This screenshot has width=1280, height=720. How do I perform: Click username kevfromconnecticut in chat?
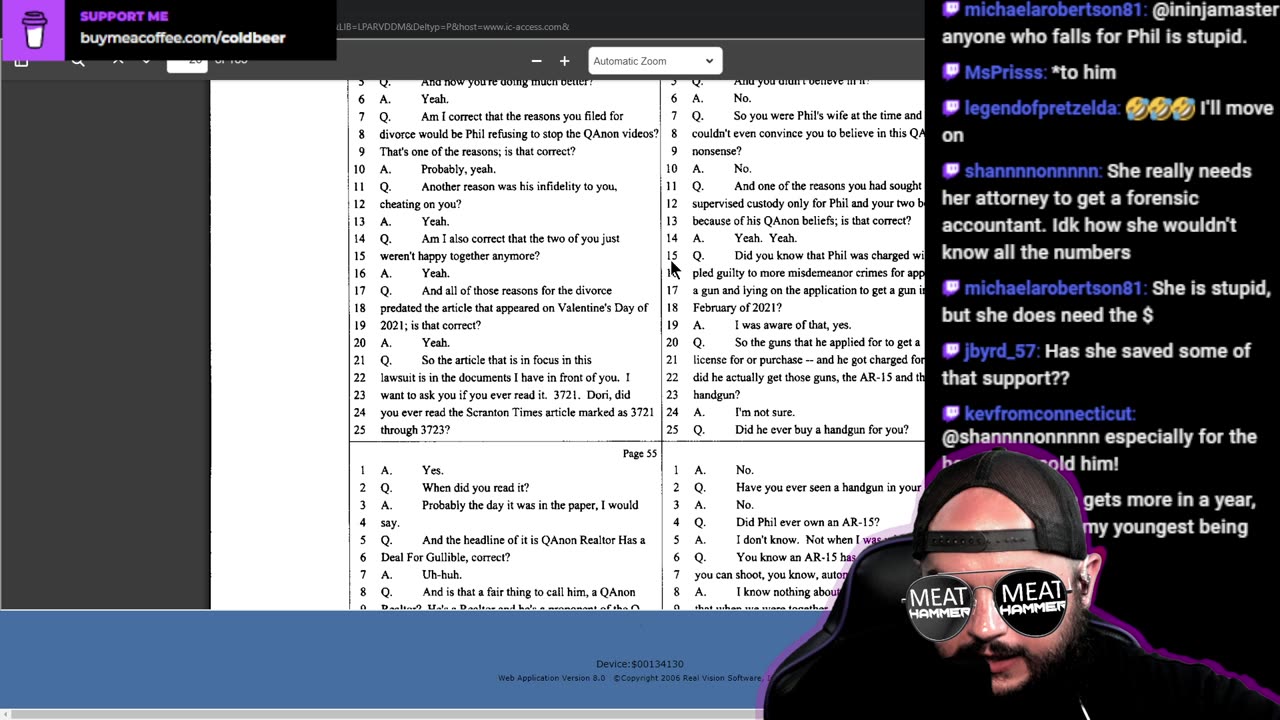point(1049,413)
